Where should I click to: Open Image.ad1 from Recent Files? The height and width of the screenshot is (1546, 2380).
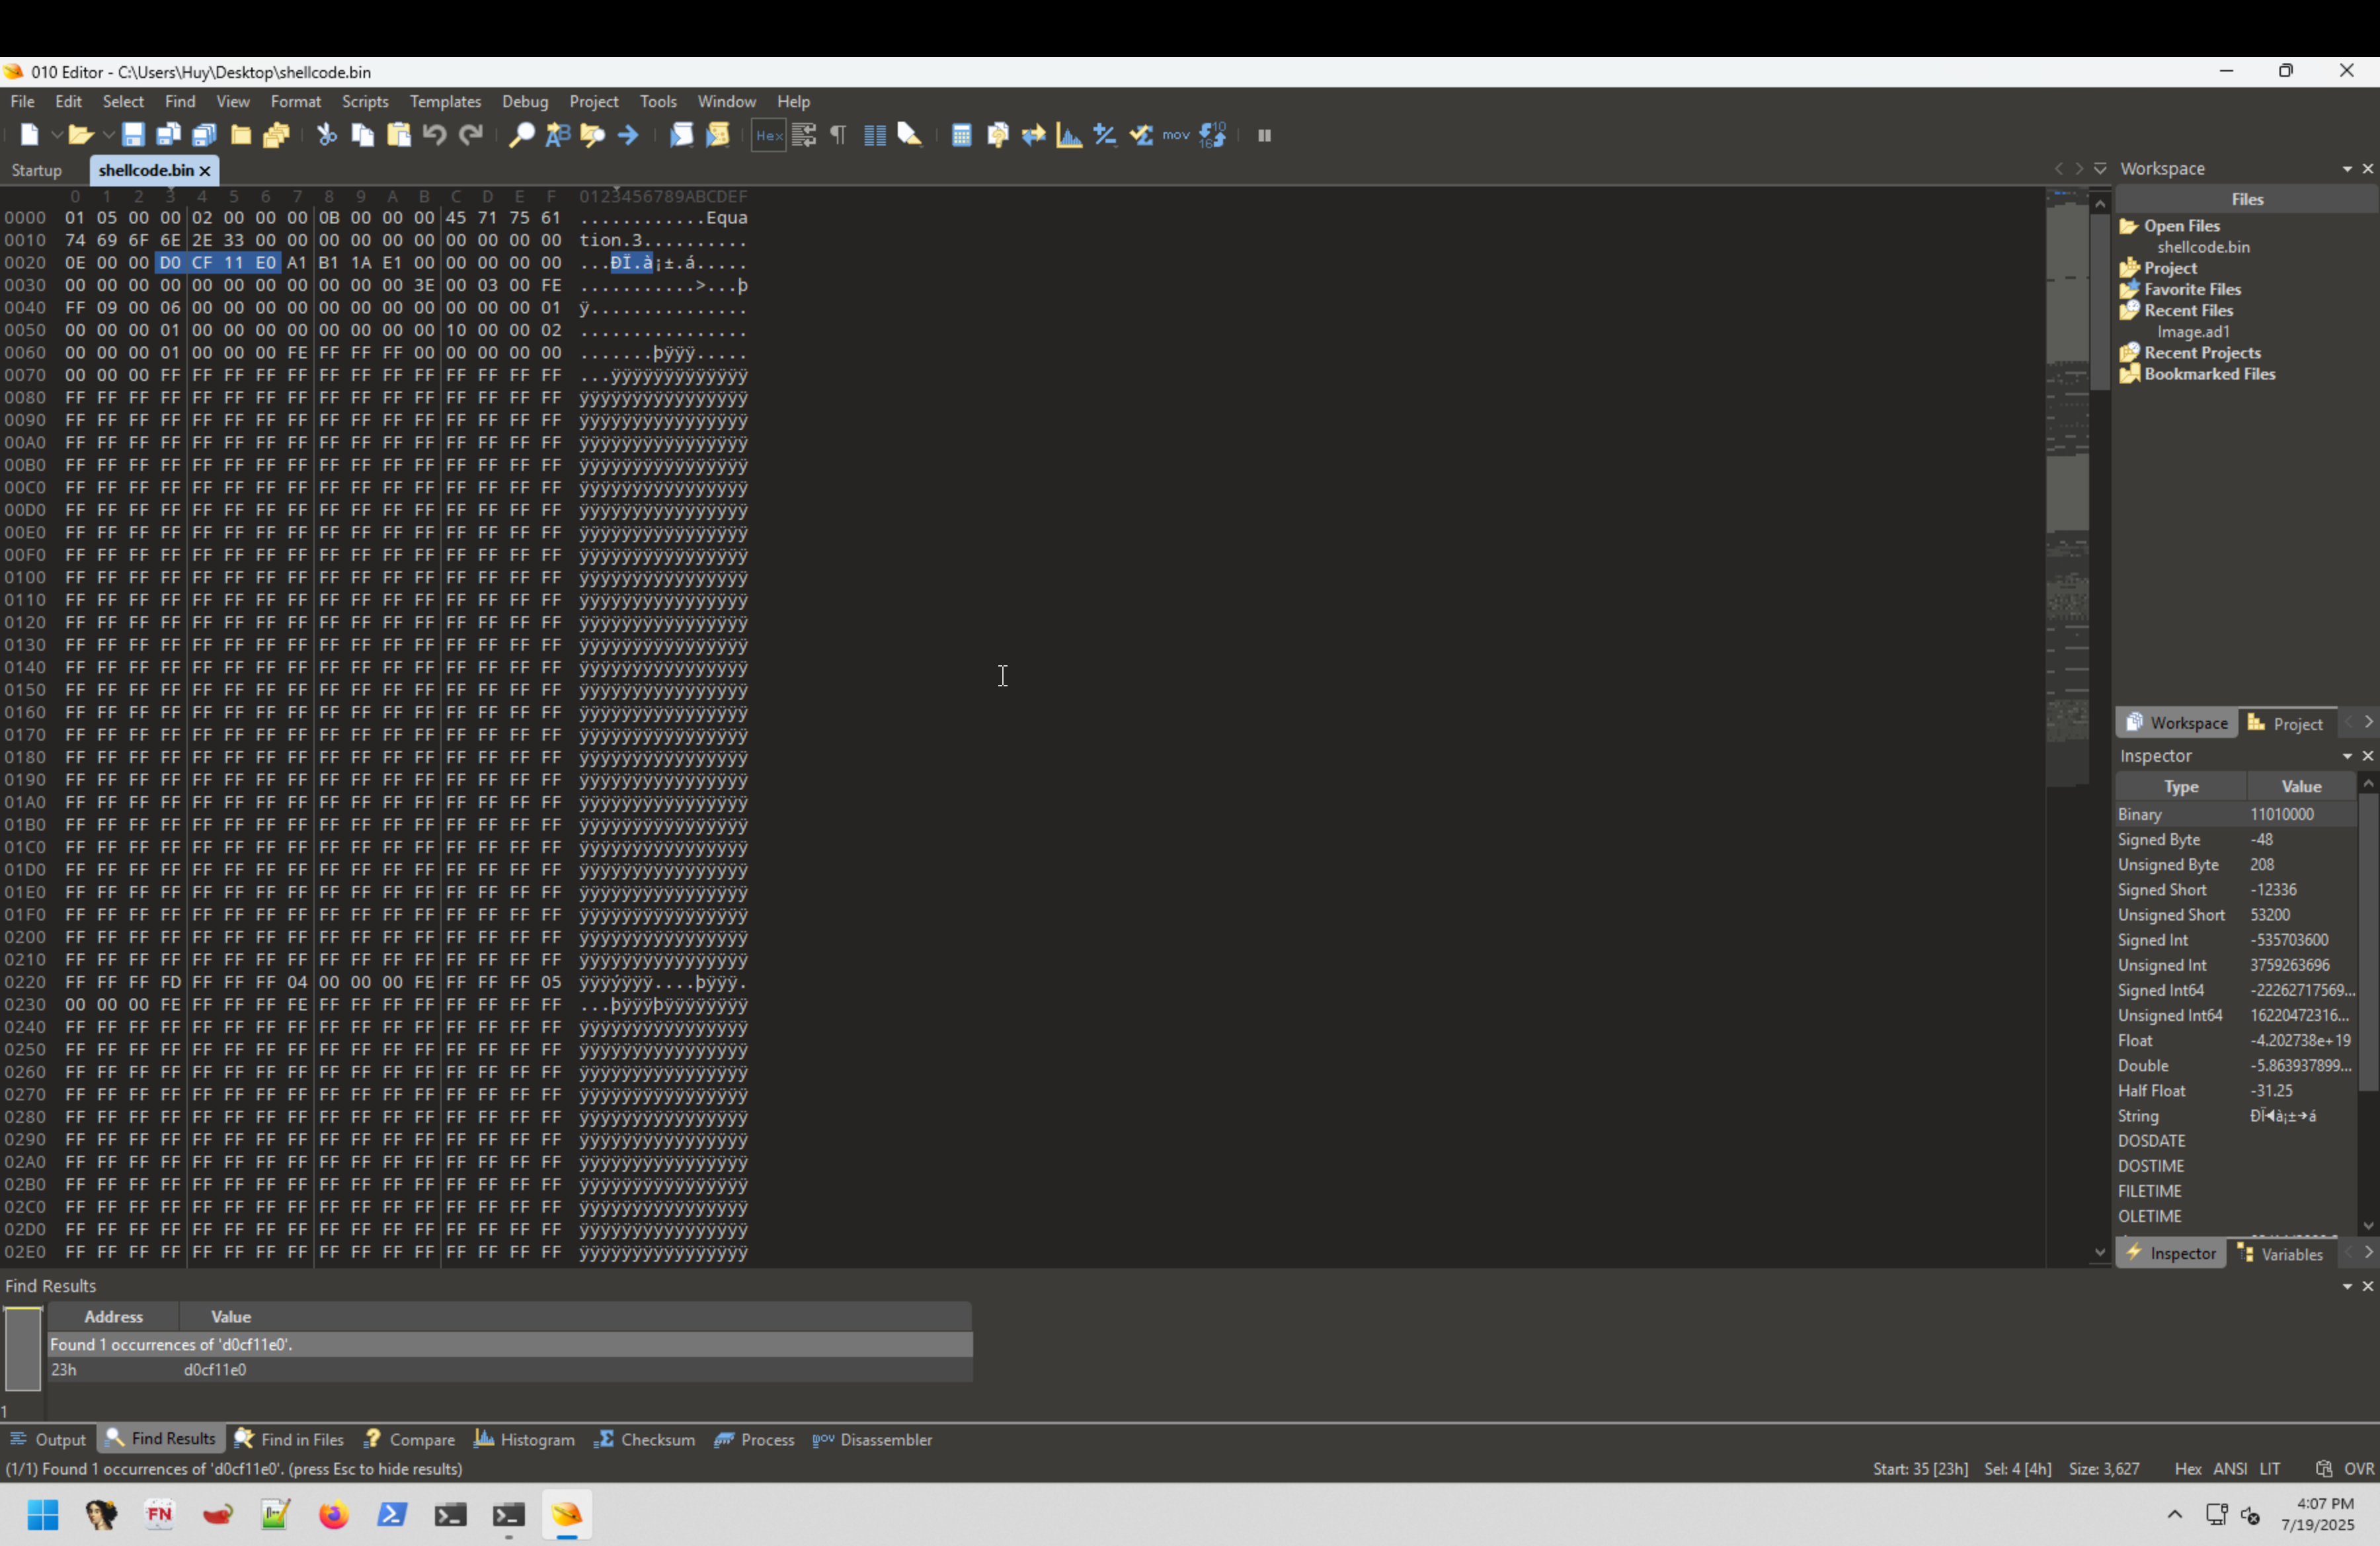coord(2193,332)
